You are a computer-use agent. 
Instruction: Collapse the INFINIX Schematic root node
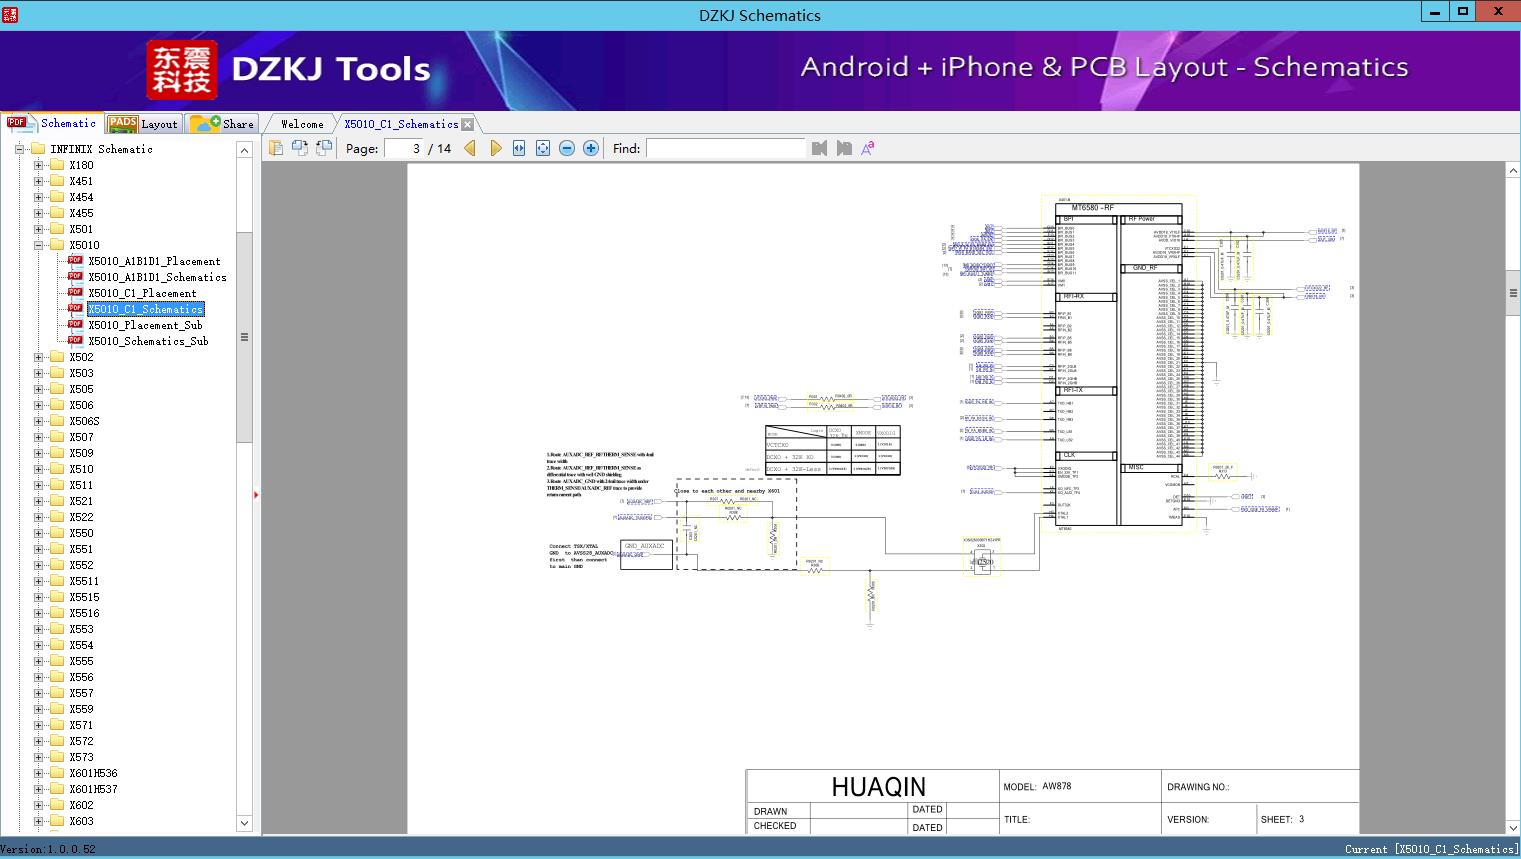point(19,149)
